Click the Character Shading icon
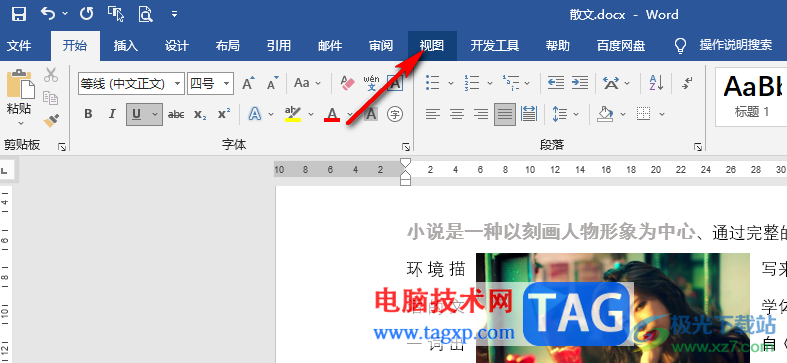Image resolution: width=787 pixels, height=363 pixels. pos(370,114)
